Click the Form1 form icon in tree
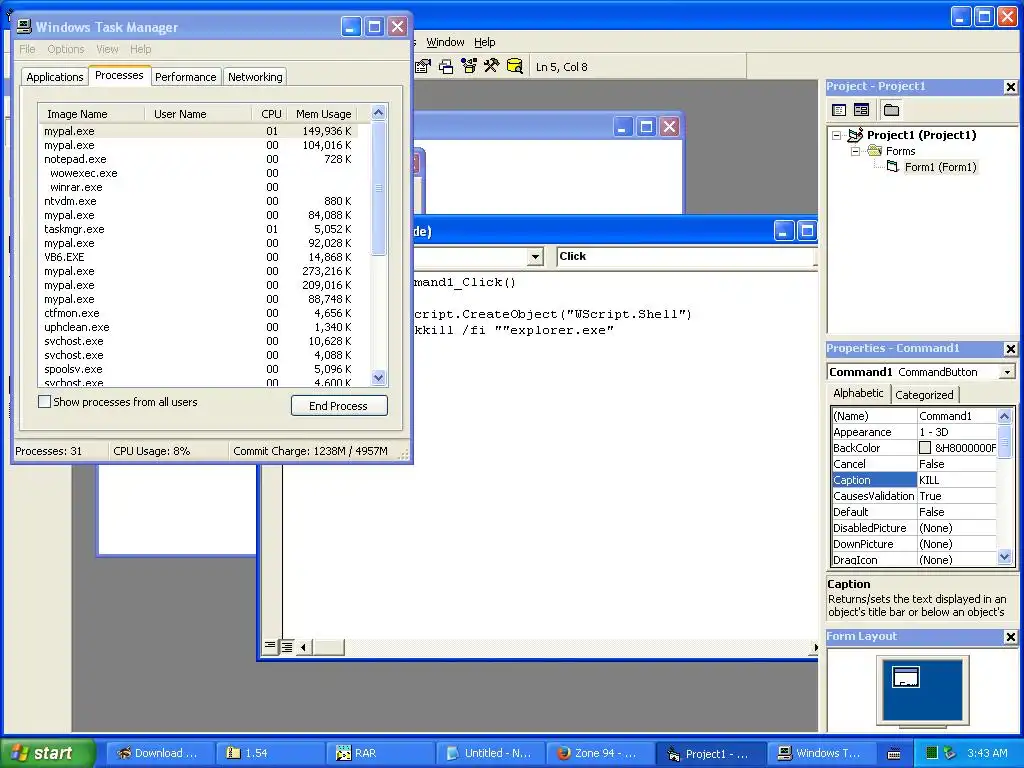The height and width of the screenshot is (768, 1024). pyautogui.click(x=893, y=167)
